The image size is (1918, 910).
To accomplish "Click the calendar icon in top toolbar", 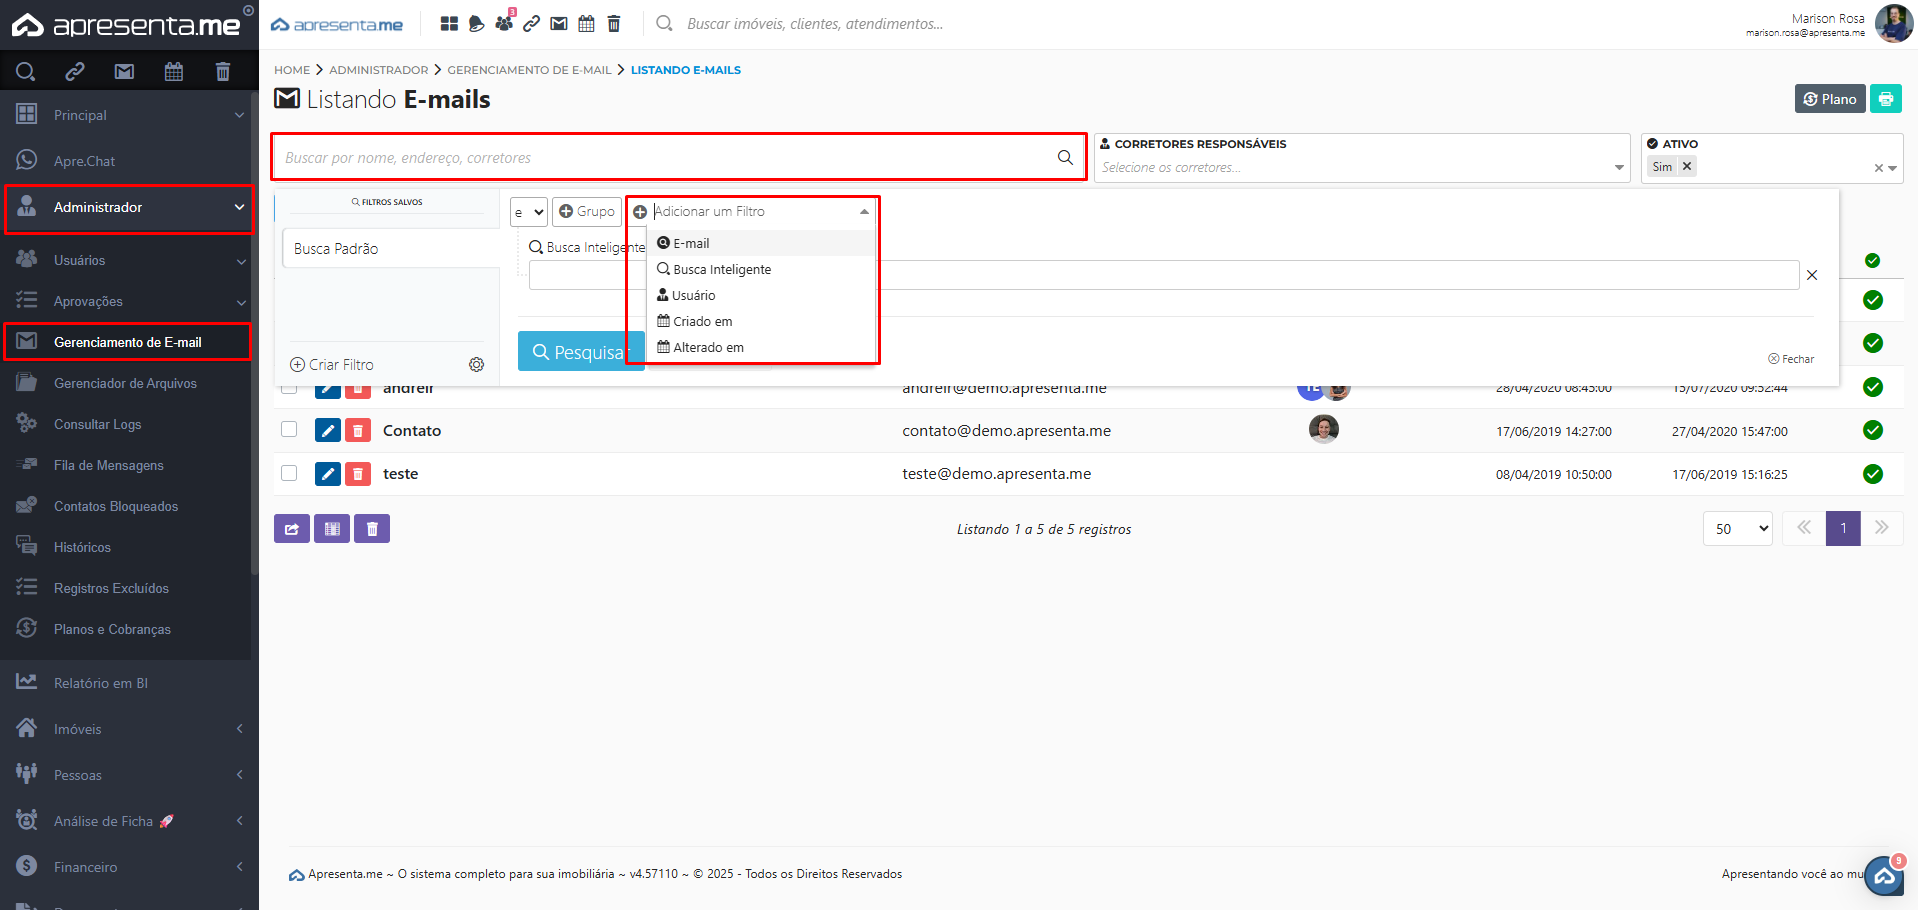I will 586,24.
